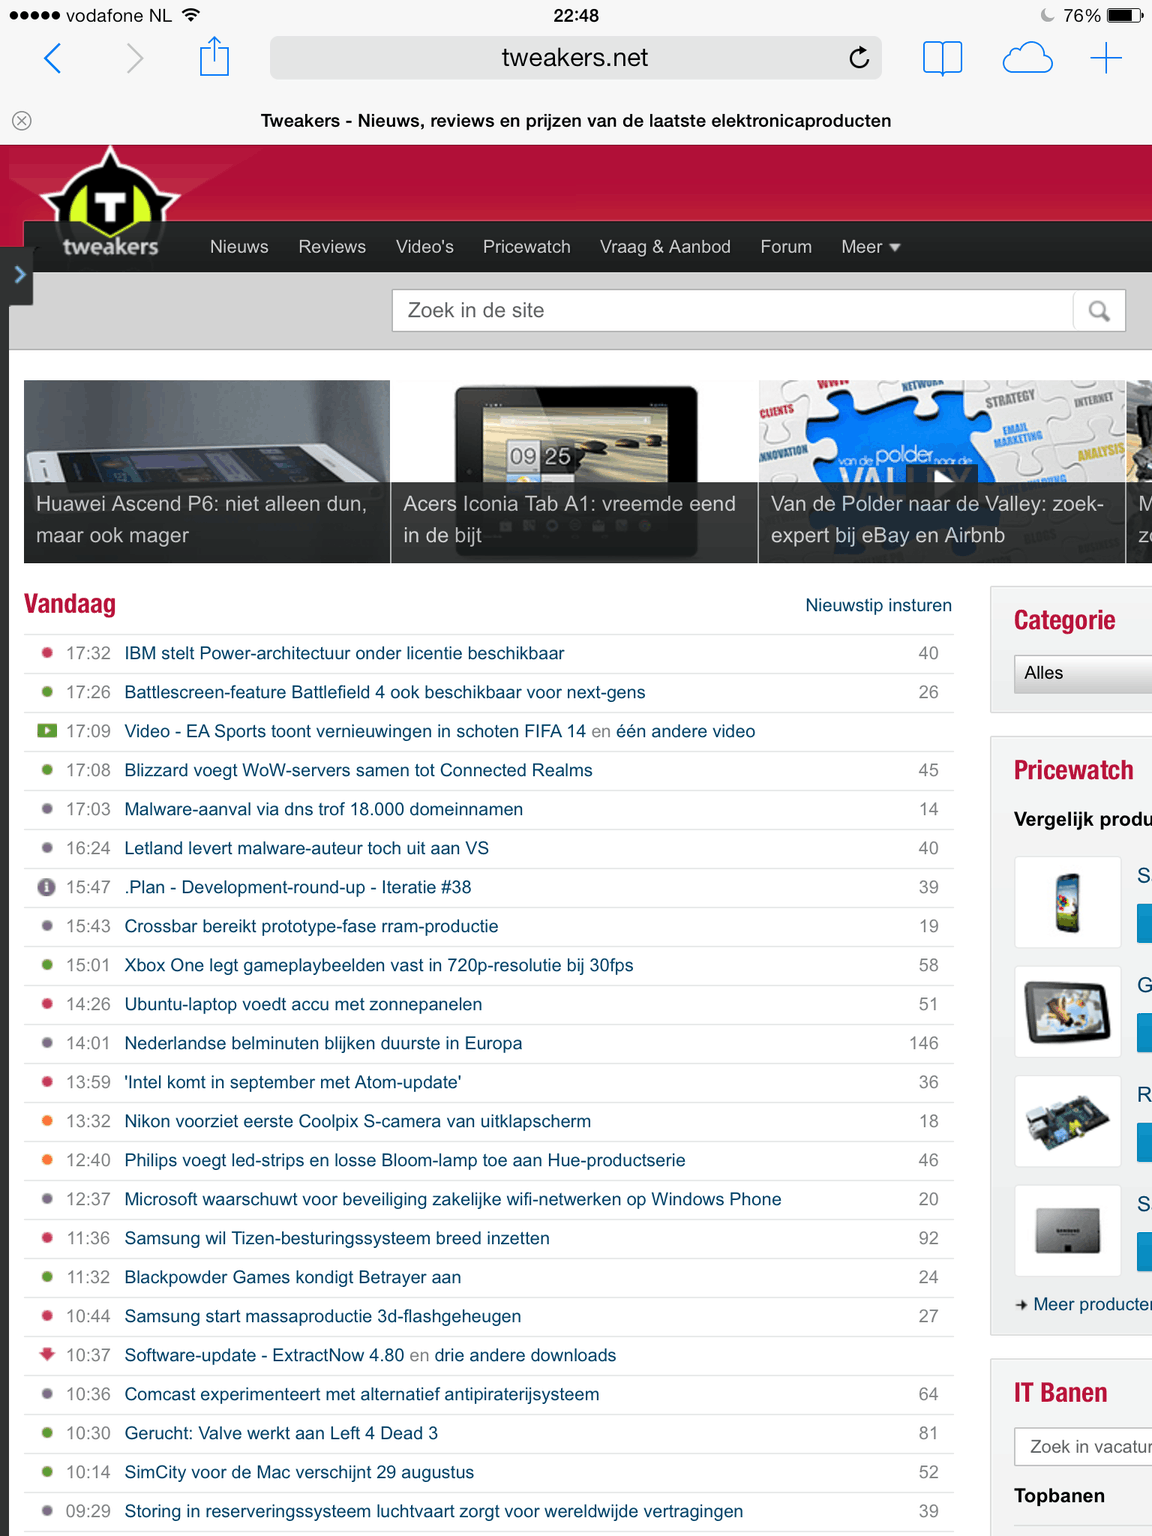
Task: Go to the Forum
Action: tap(786, 247)
